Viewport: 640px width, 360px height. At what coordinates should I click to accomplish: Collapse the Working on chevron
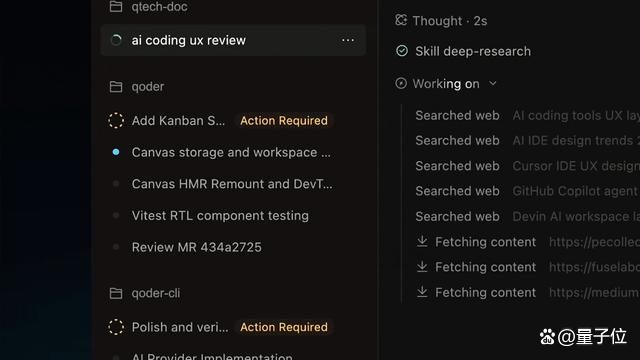[493, 84]
